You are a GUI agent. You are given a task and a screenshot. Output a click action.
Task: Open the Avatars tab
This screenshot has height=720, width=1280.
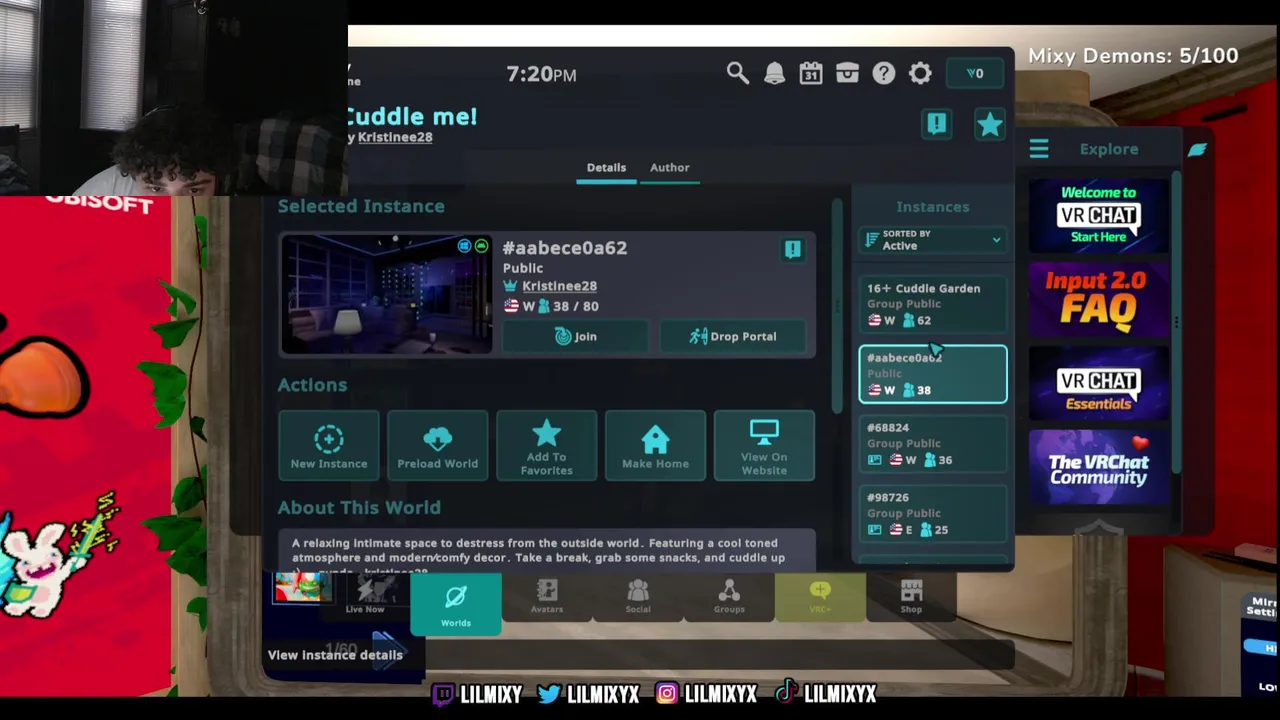(x=547, y=597)
